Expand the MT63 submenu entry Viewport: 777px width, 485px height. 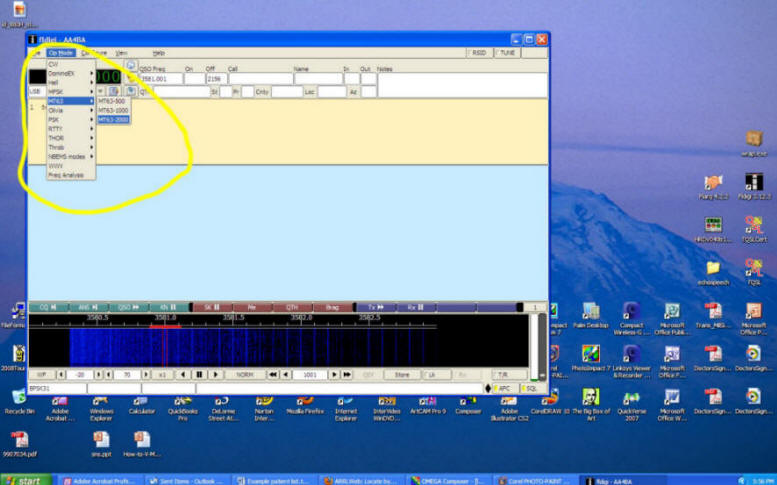[71, 101]
